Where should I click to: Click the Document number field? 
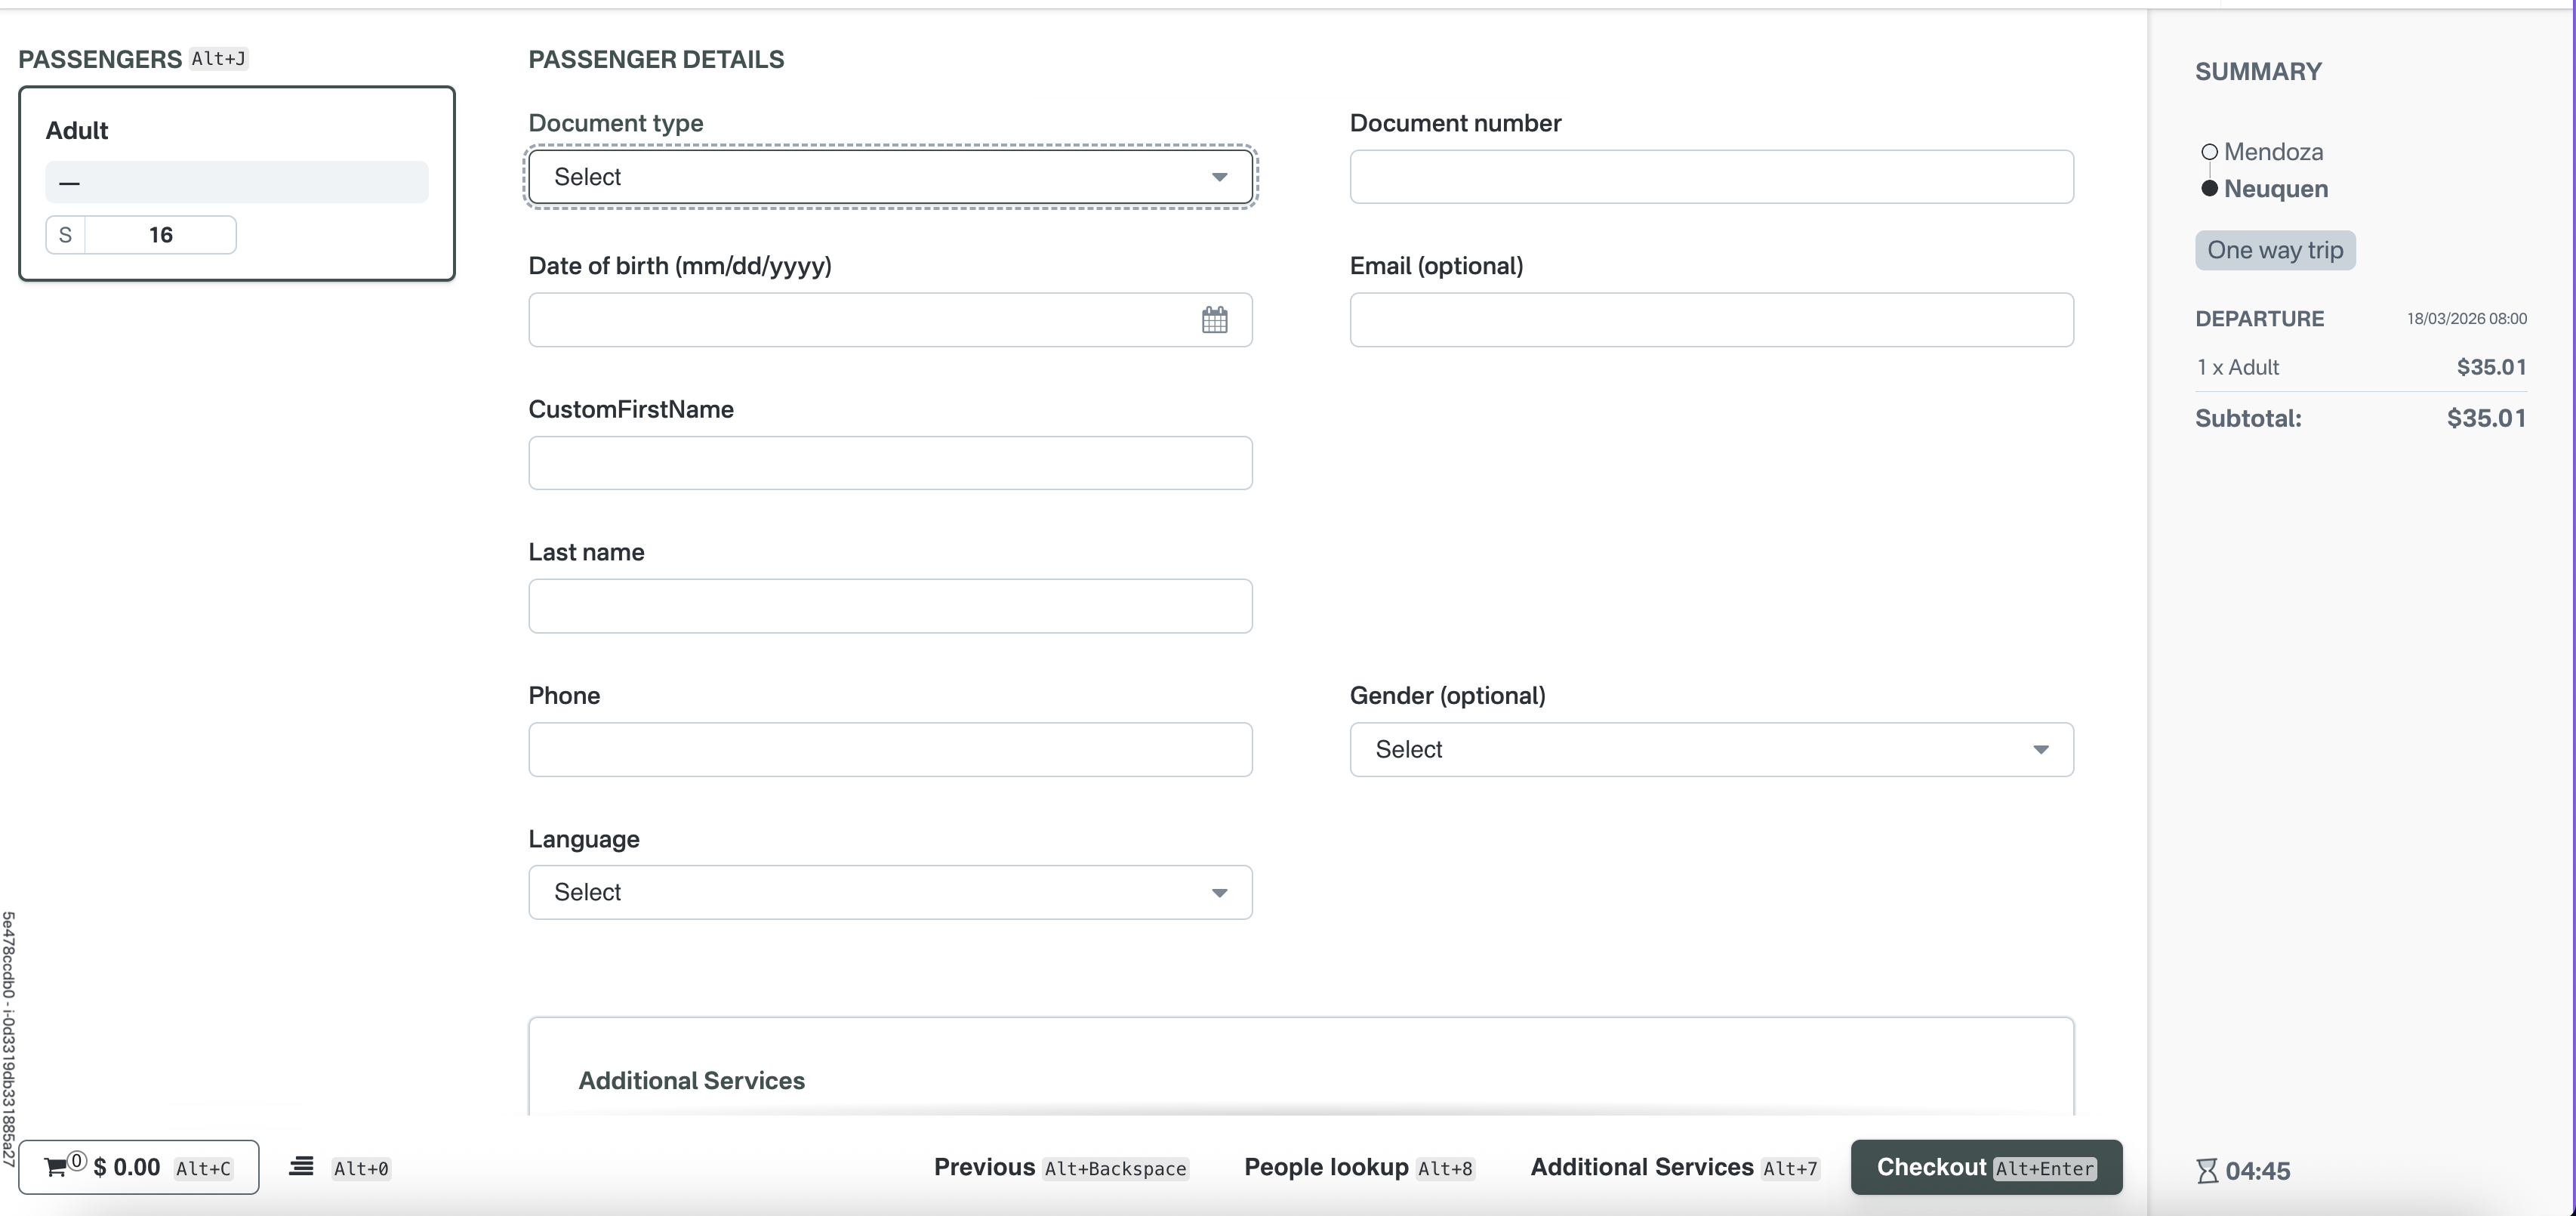pyautogui.click(x=1710, y=177)
